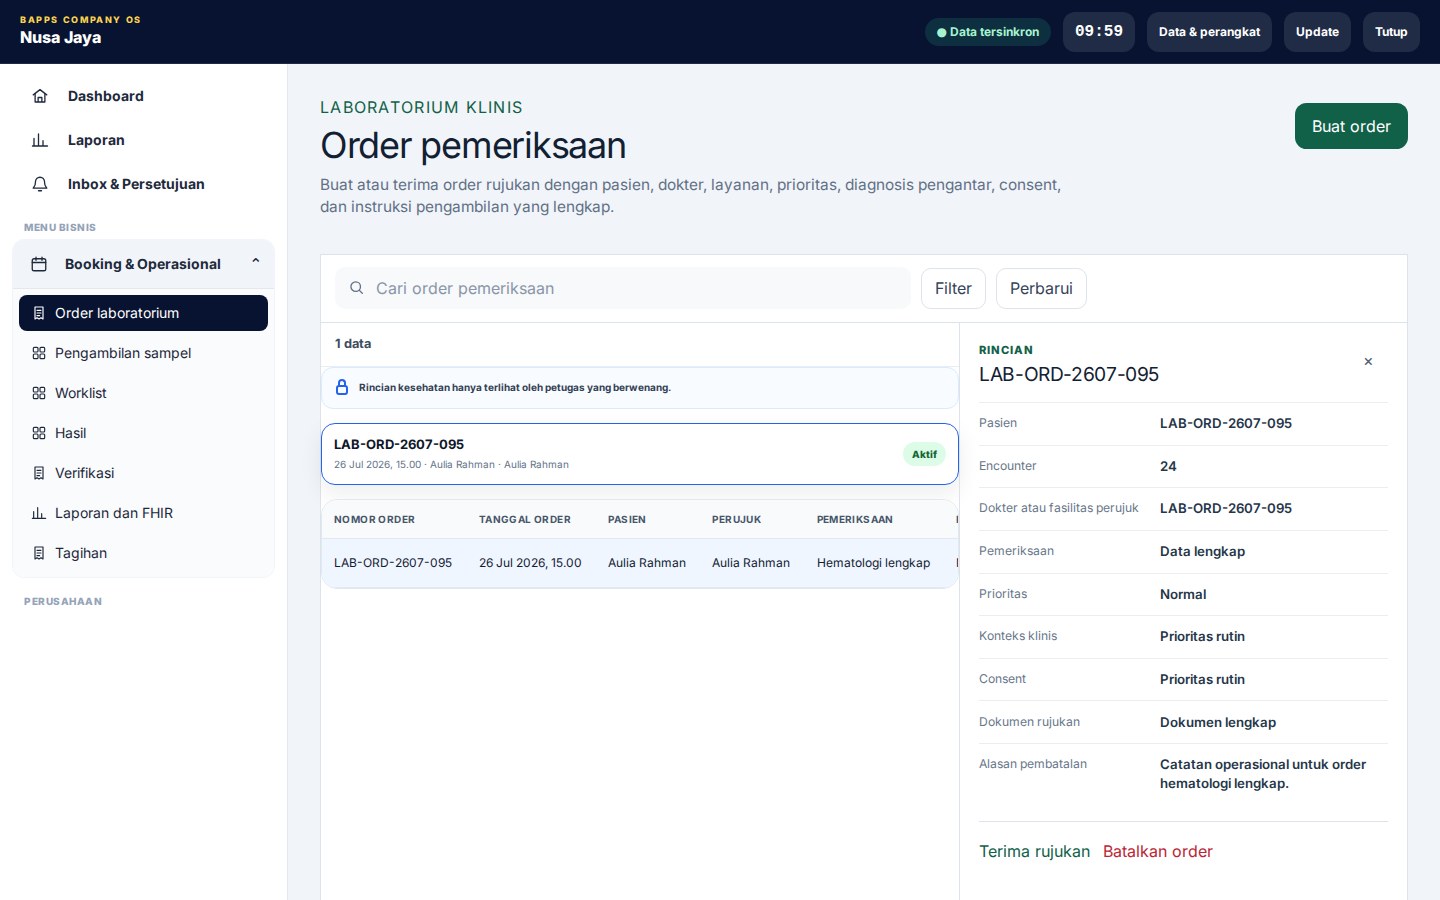Click the Laporan dan FHIR chart icon
The width and height of the screenshot is (1440, 900).
[x=39, y=513]
